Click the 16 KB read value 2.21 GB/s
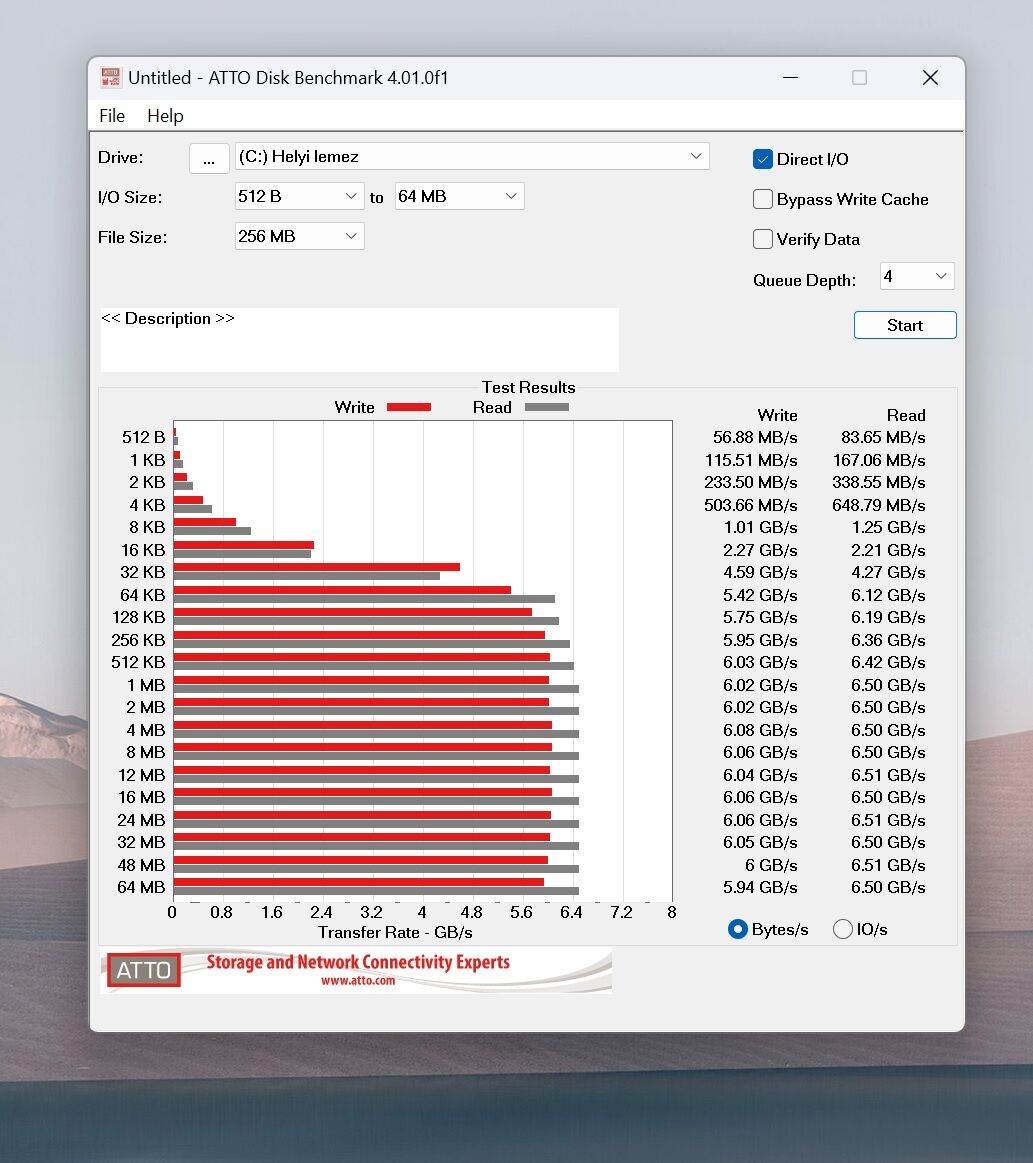The height and width of the screenshot is (1163, 1033). point(888,550)
